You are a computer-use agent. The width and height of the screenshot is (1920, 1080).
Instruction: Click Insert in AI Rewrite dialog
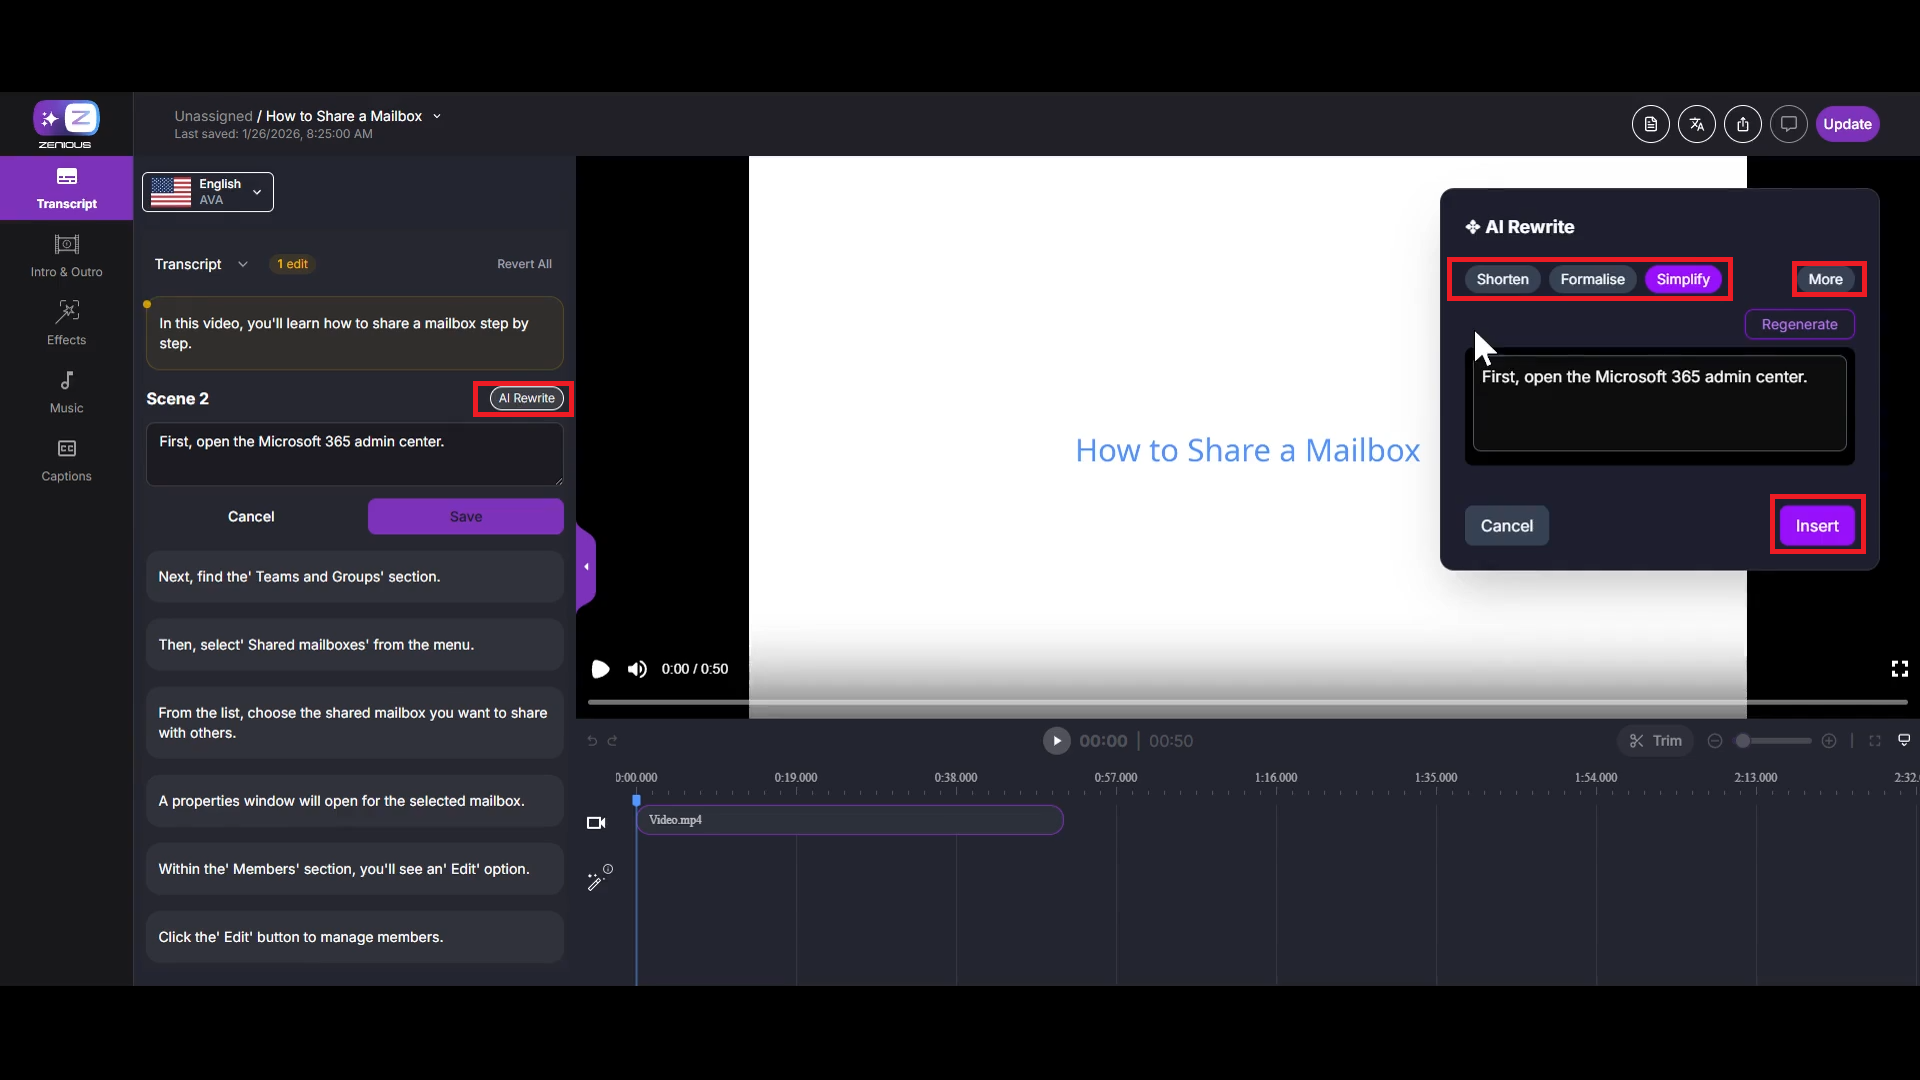pos(1816,526)
